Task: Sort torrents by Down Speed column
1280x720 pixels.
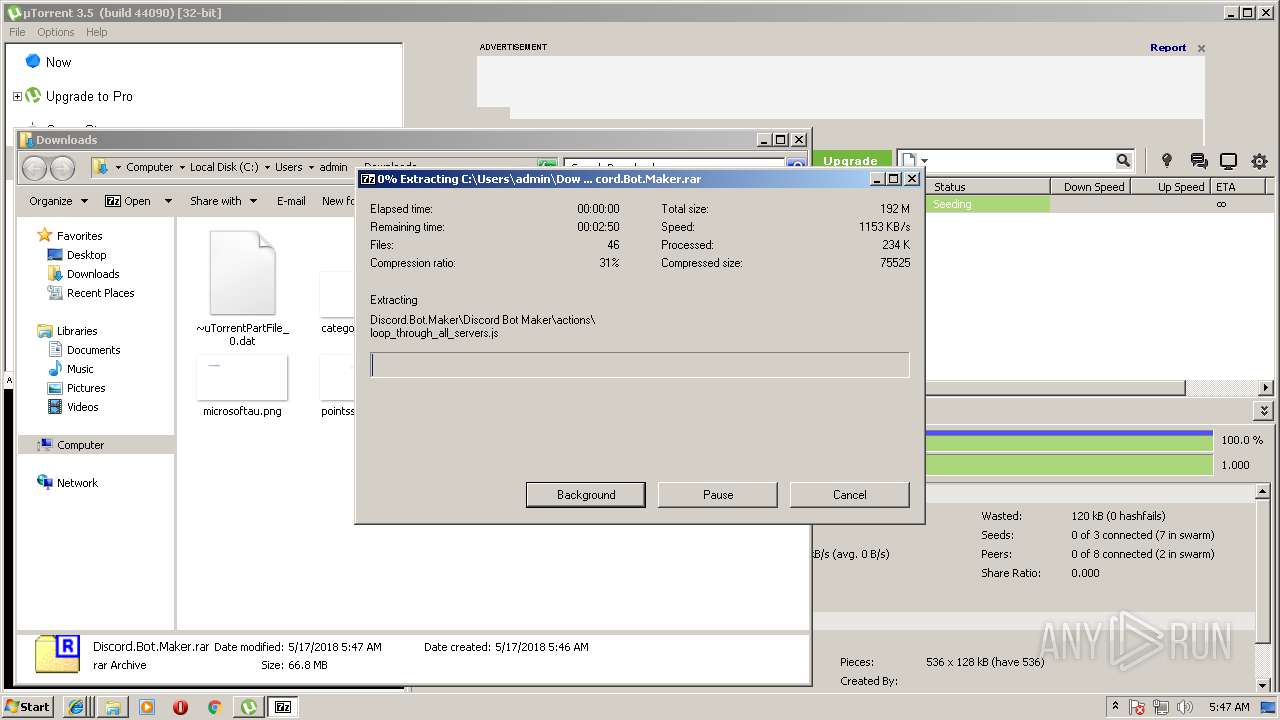Action: tap(1093, 187)
